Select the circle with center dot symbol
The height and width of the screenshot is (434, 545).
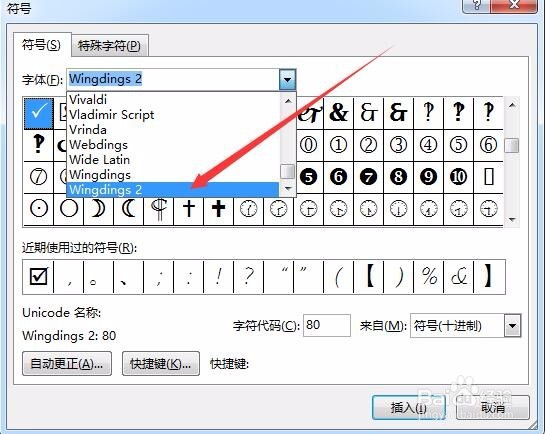click(39, 209)
